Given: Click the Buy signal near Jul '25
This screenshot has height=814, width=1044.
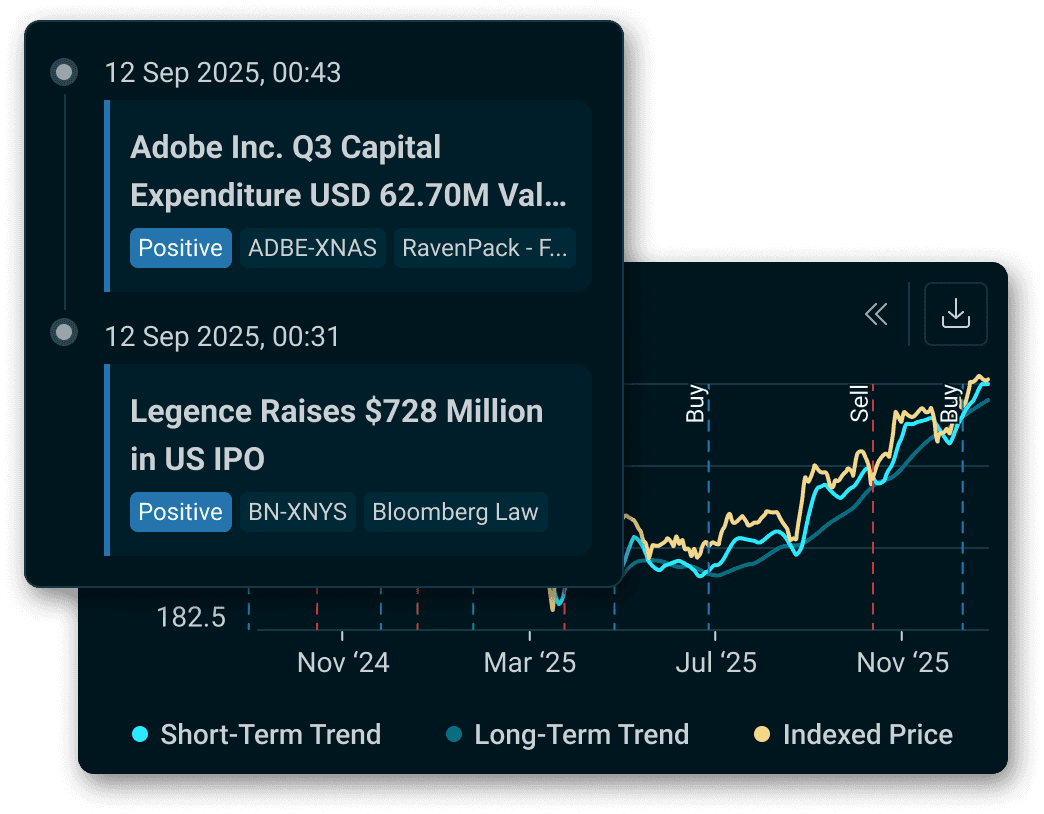Looking at the screenshot, I should tap(696, 403).
